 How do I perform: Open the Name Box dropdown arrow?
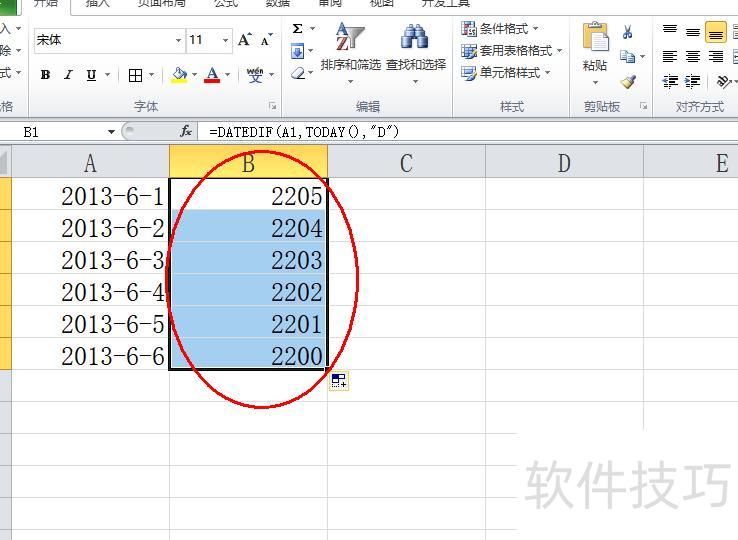[111, 132]
